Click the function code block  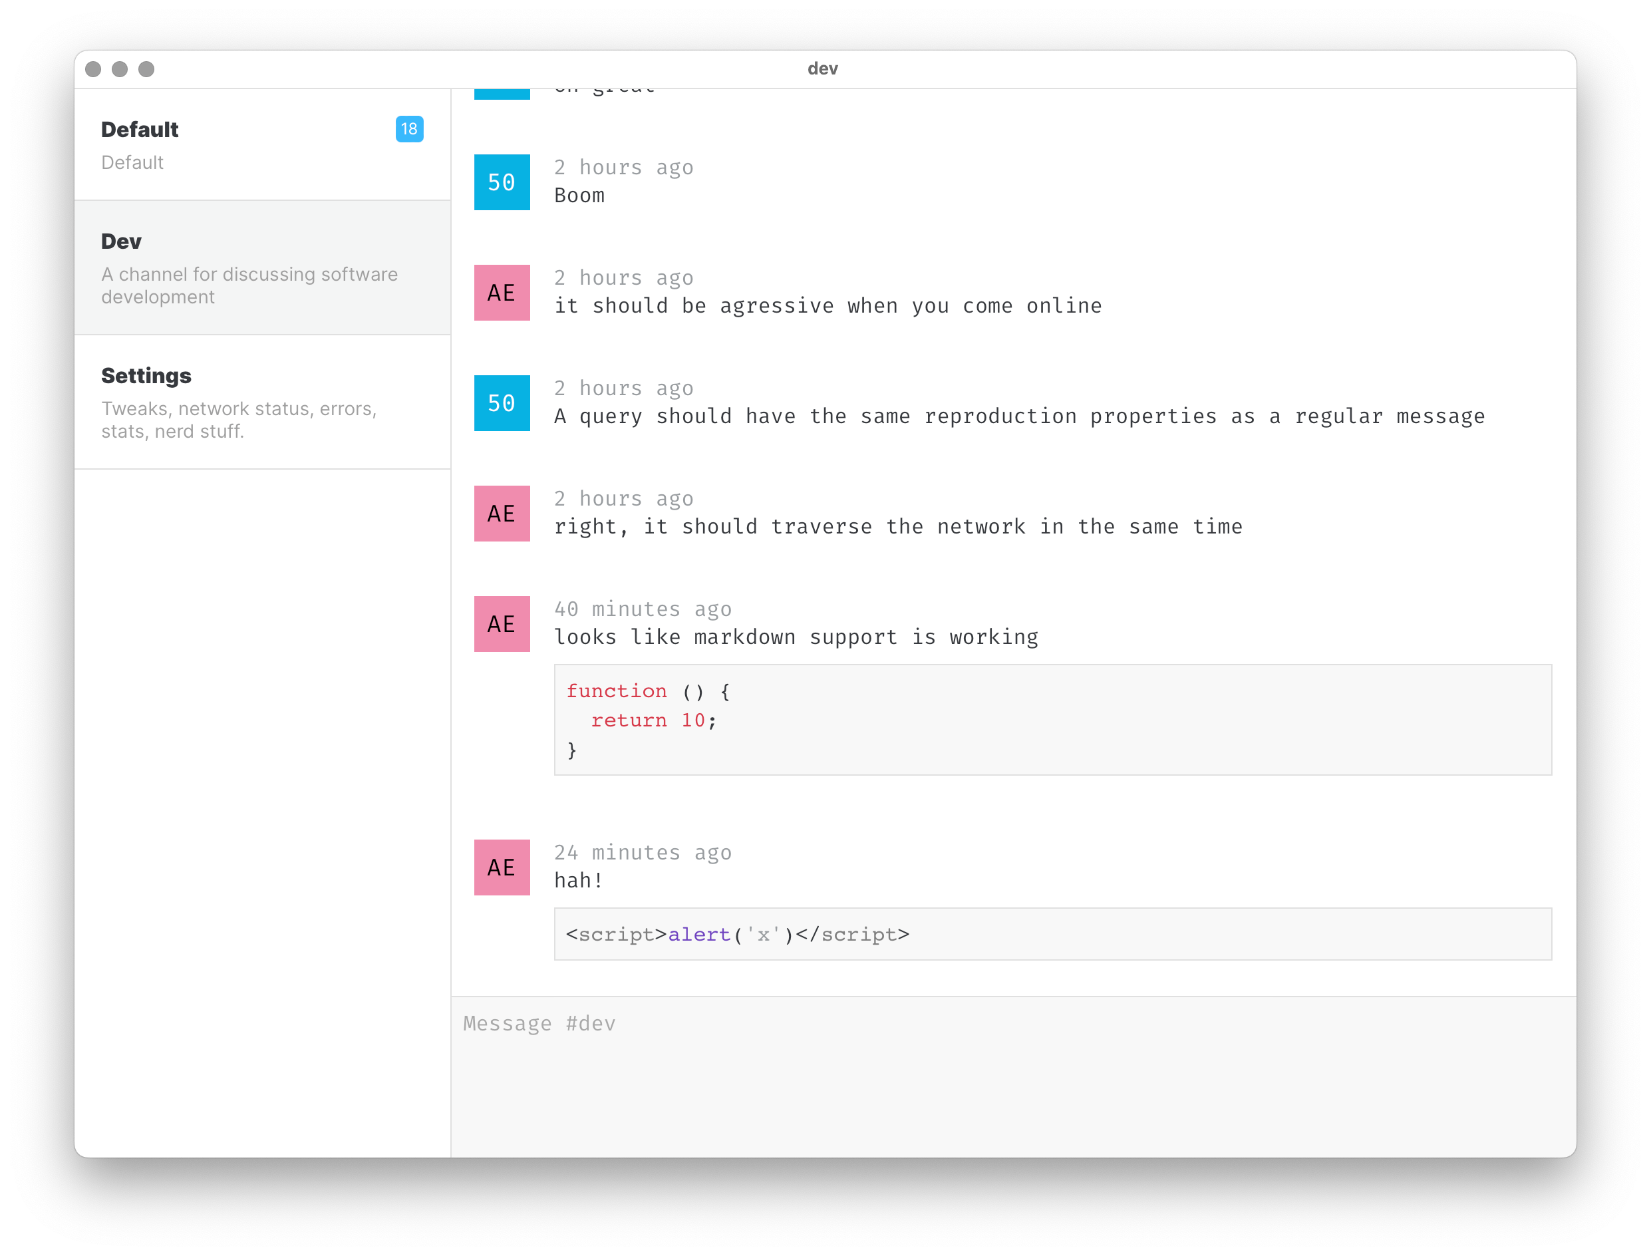point(1053,720)
